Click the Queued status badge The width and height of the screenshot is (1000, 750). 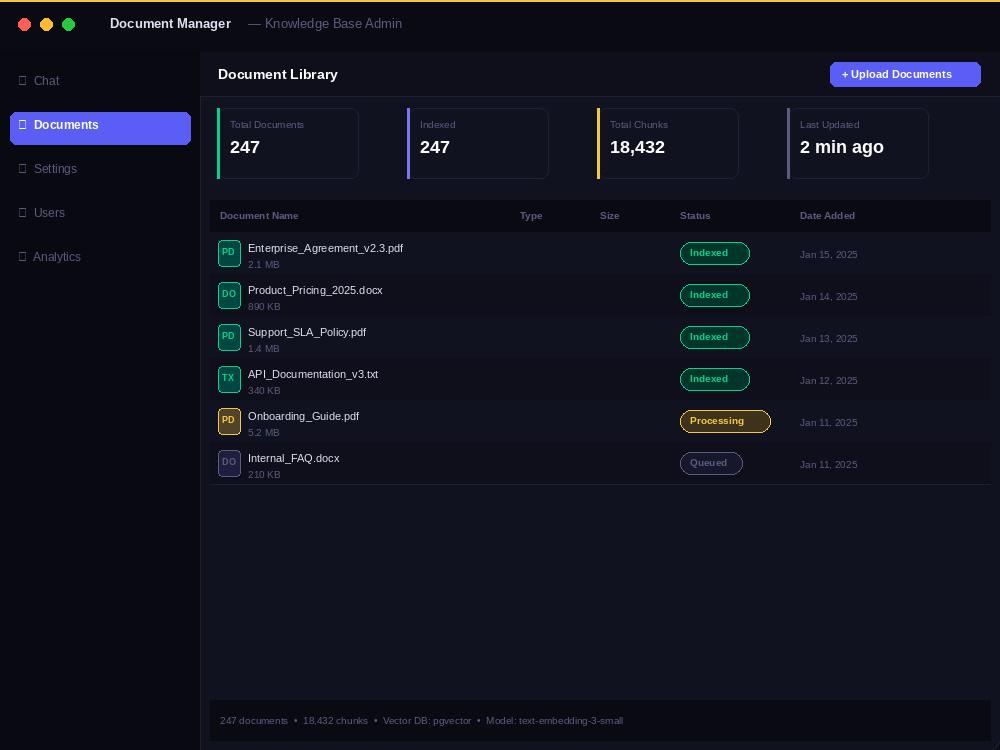click(x=711, y=464)
